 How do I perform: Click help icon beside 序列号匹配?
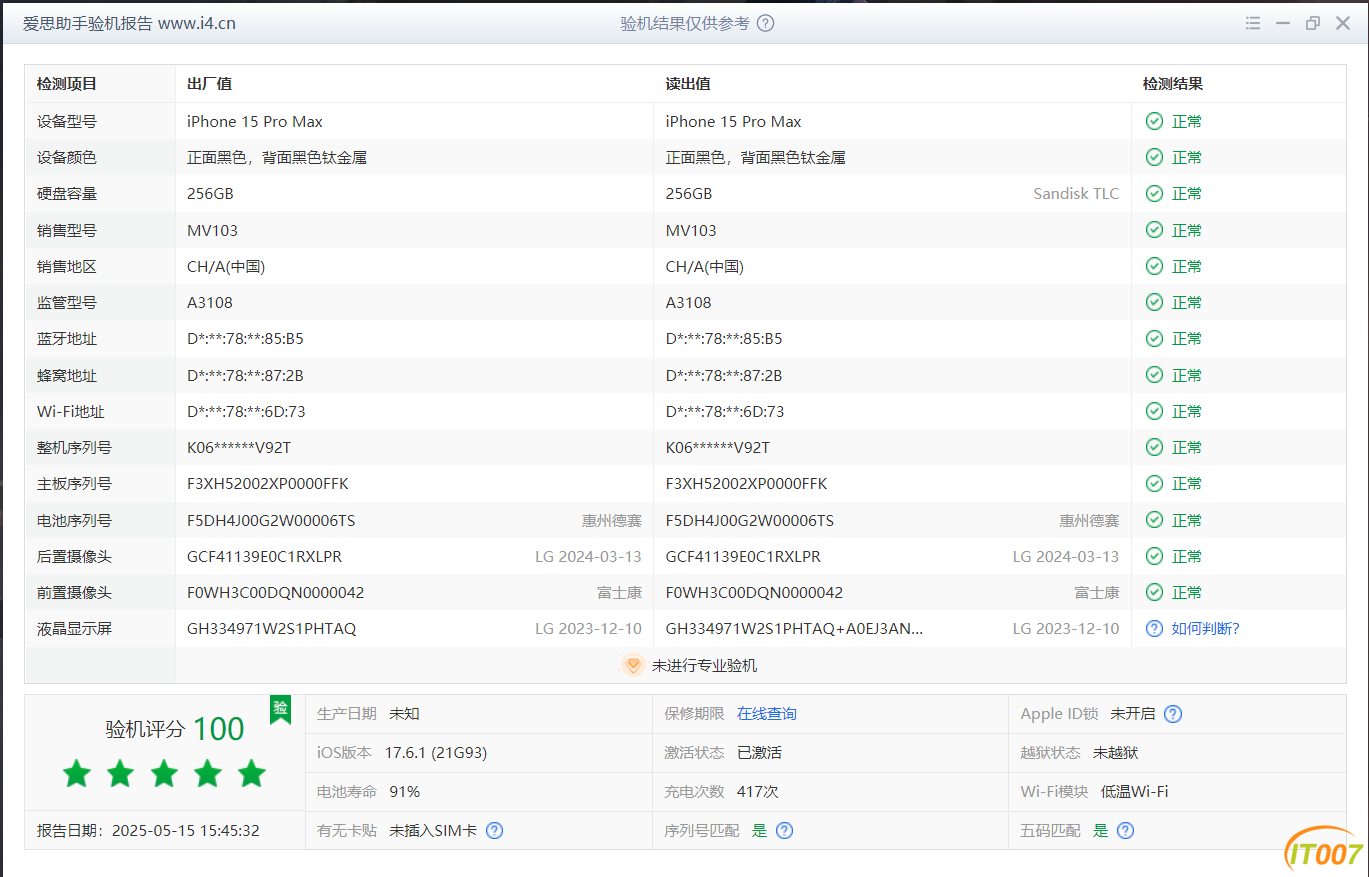click(784, 831)
